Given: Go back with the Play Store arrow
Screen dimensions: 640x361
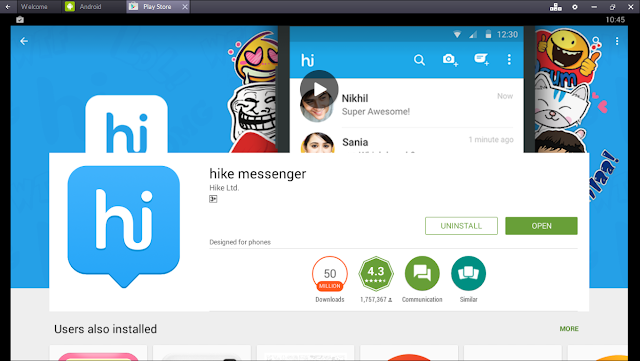Looking at the screenshot, I should coord(24,41).
